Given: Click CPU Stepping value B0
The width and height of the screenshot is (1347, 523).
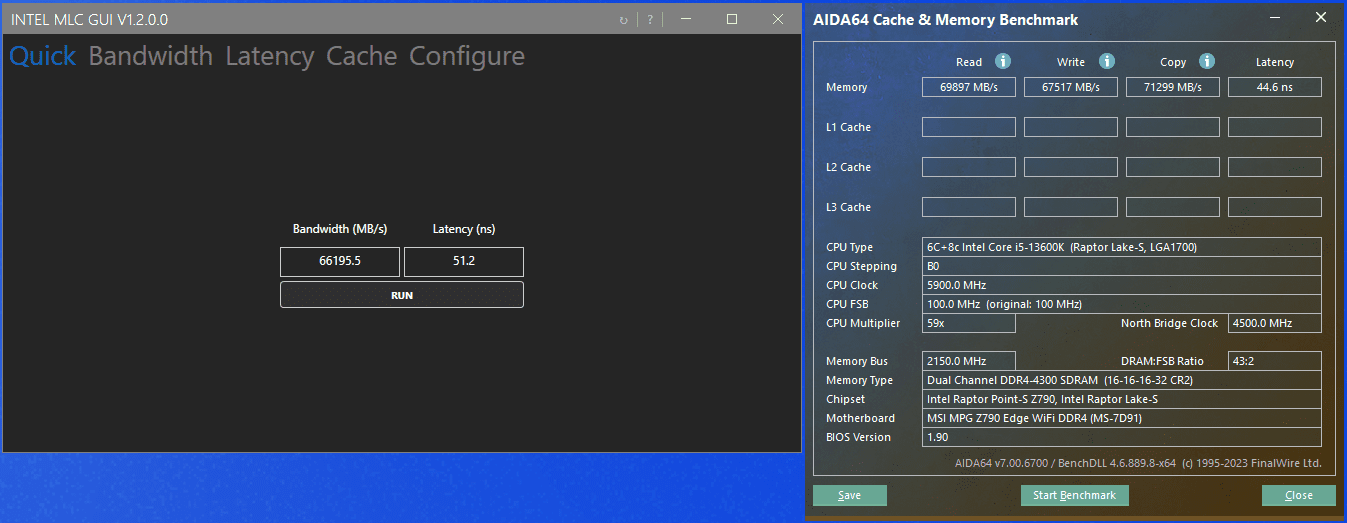Looking at the screenshot, I should (1122, 266).
